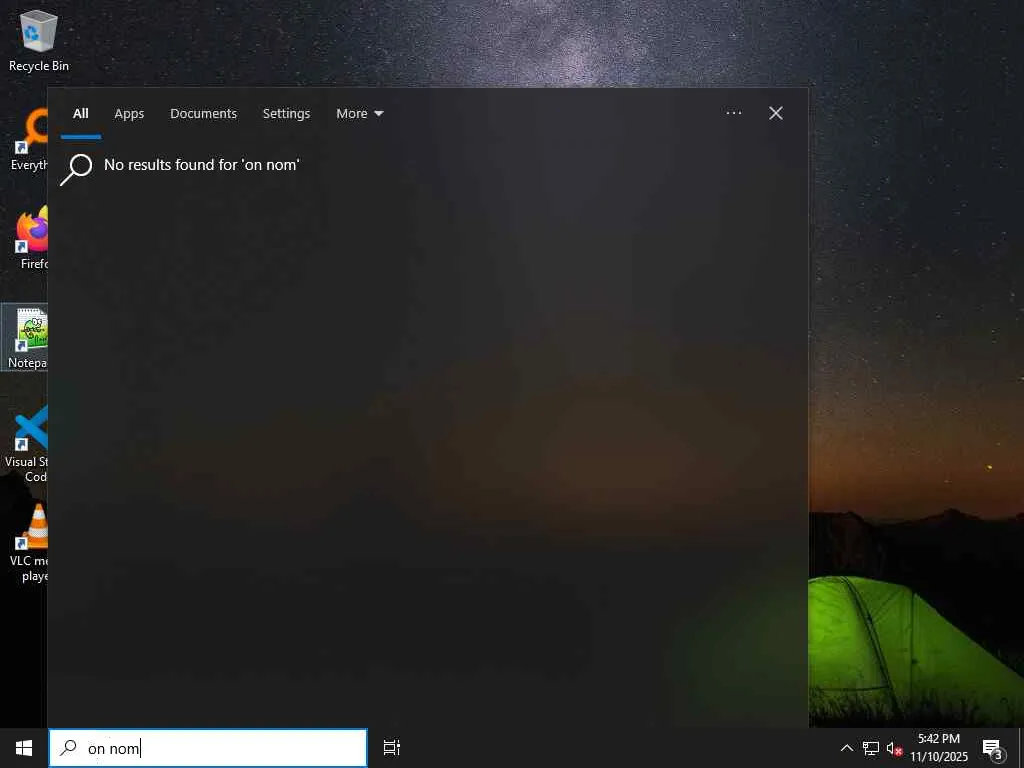The image size is (1024, 768).
Task: Switch to the Settings search tab
Action: [286, 114]
